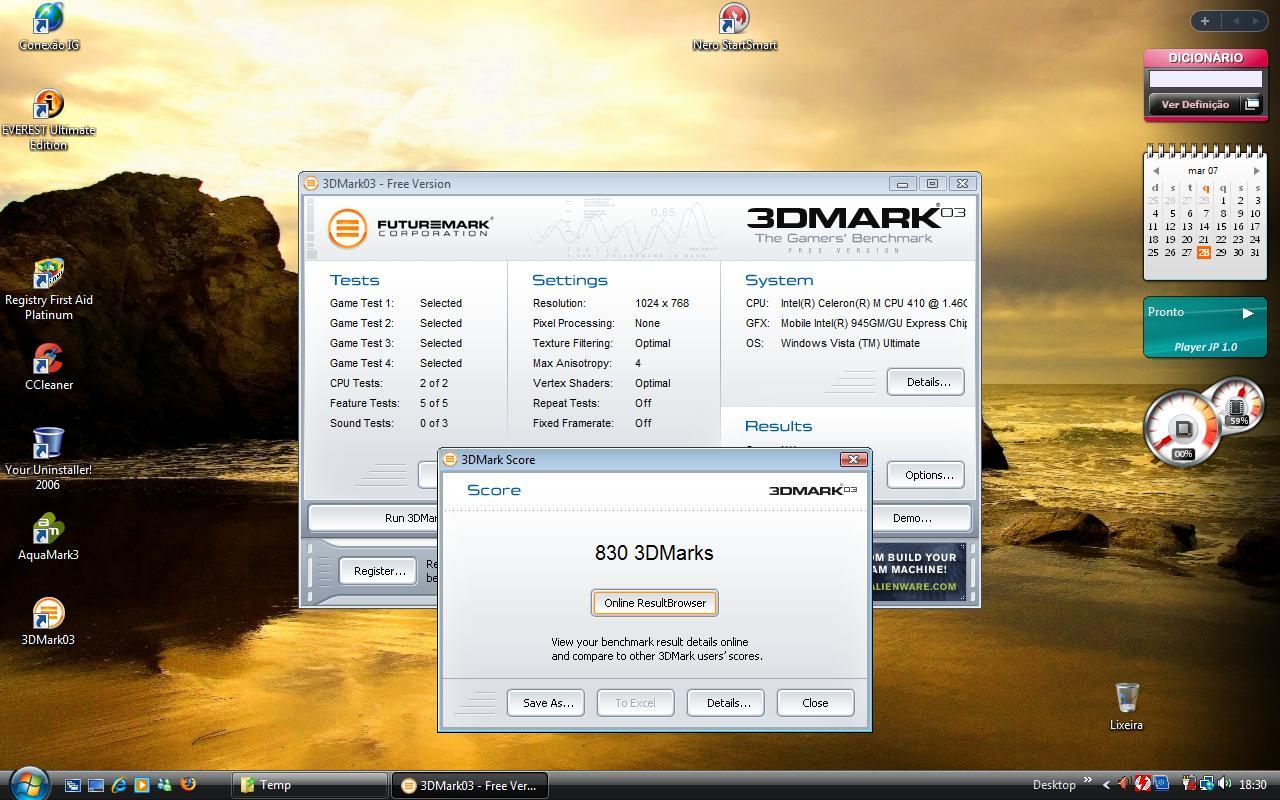This screenshot has width=1280, height=800.
Task: Go to previous month in calendar gadget
Action: click(x=1156, y=171)
